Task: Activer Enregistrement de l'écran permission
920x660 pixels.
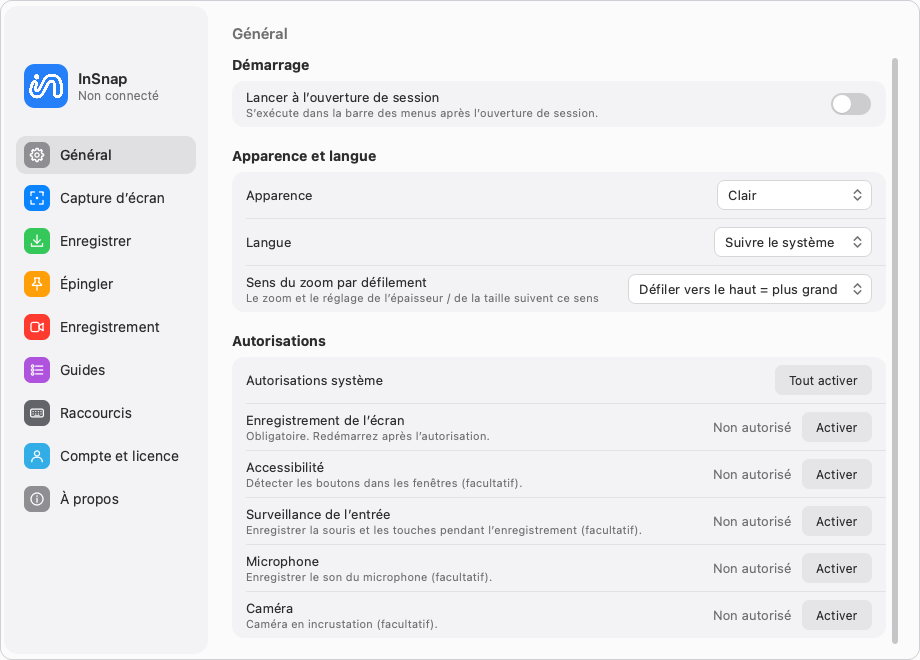Action: click(x=836, y=427)
